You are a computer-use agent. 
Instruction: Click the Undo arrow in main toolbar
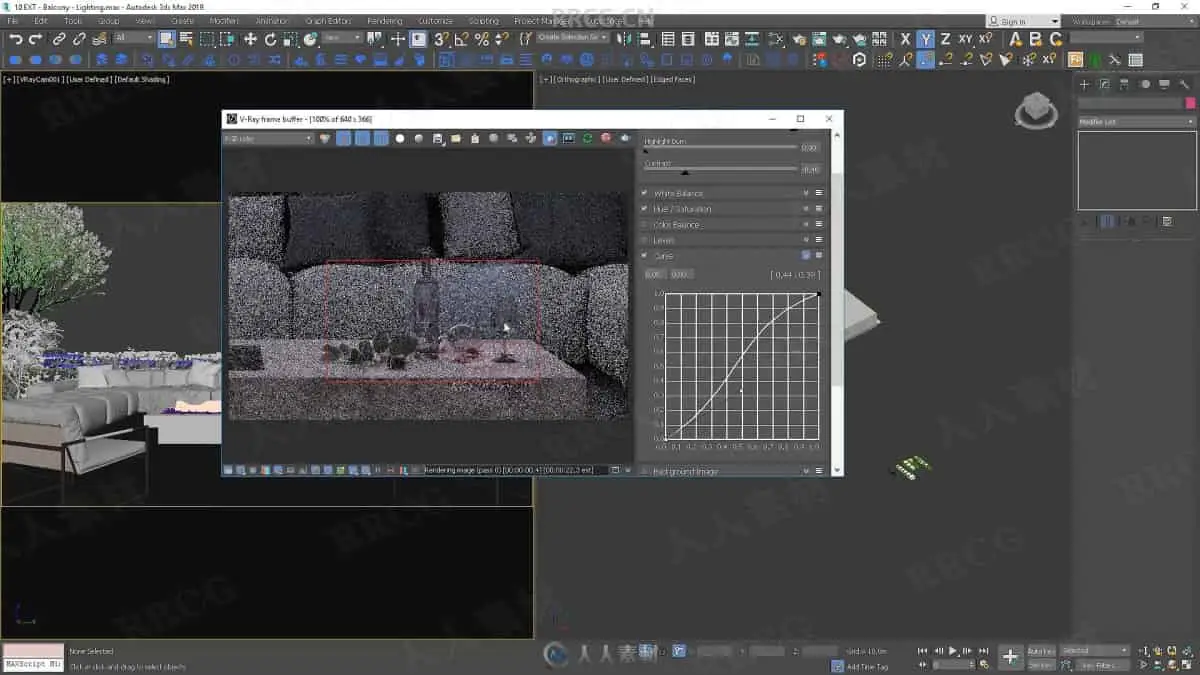tap(16, 39)
